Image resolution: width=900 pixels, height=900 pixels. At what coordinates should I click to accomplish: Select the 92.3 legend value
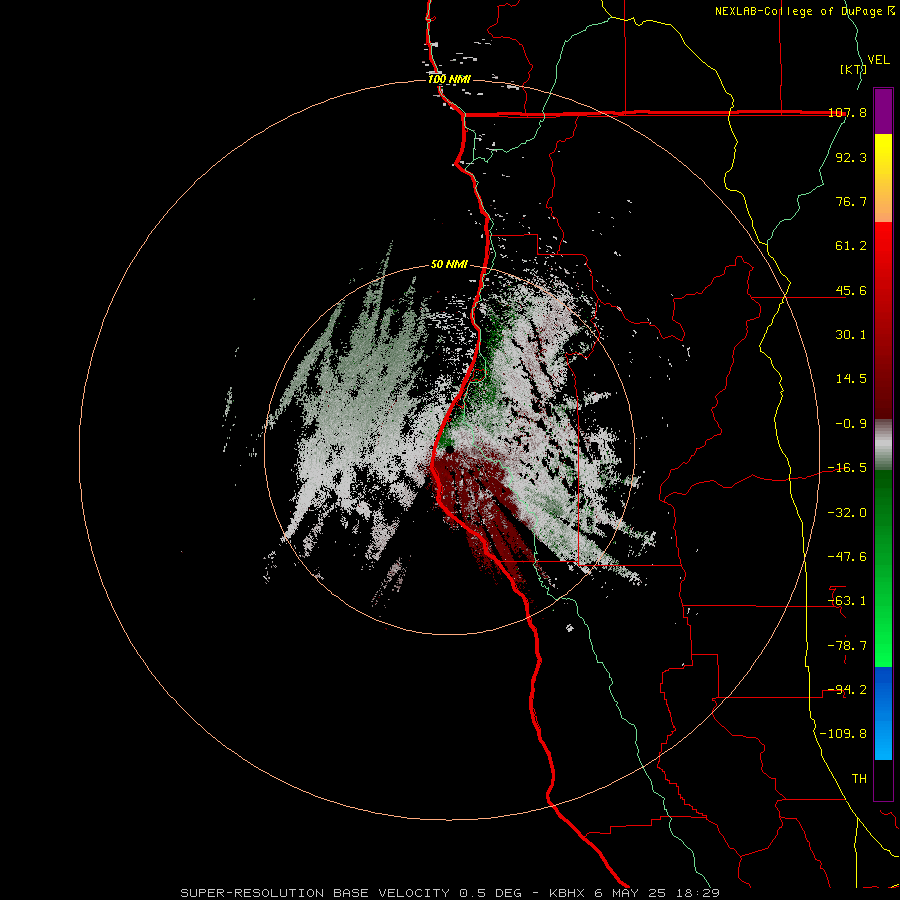click(x=851, y=157)
